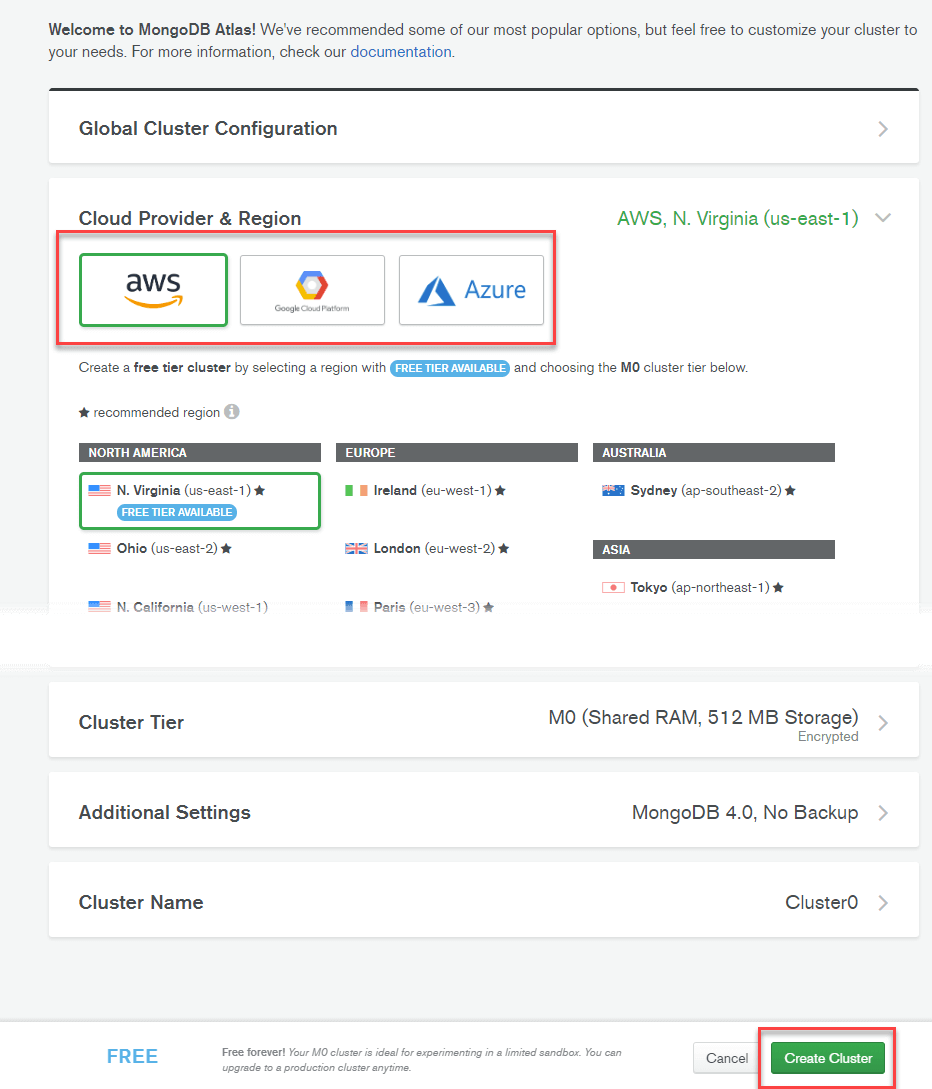This screenshot has height=1089, width=932.
Task: Click the Sydney Australia flag icon
Action: click(613, 491)
